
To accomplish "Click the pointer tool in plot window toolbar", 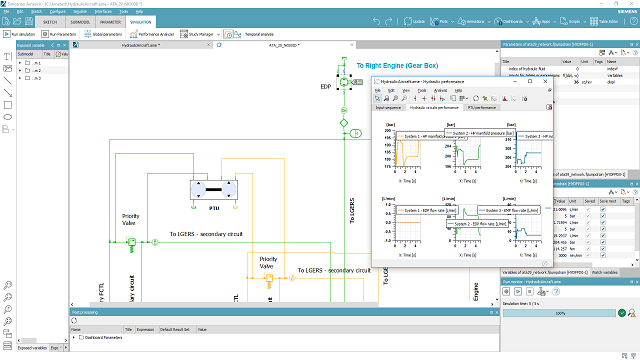I will pyautogui.click(x=377, y=98).
